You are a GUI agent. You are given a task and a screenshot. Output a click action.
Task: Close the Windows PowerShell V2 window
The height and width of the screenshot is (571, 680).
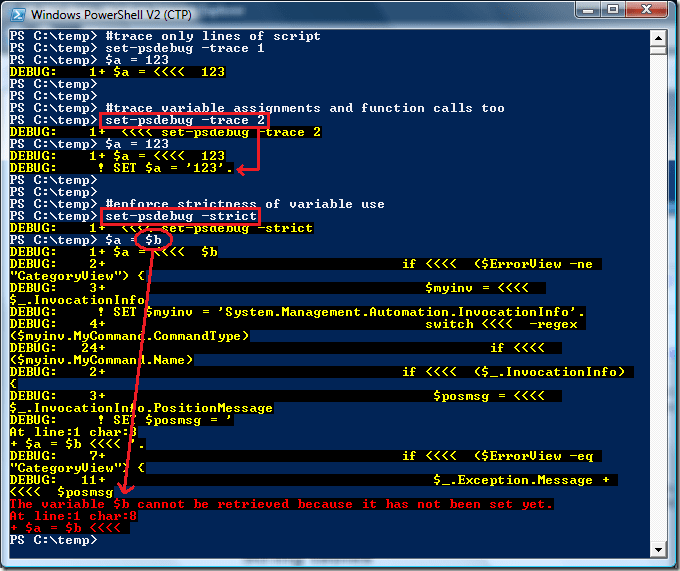[646, 10]
